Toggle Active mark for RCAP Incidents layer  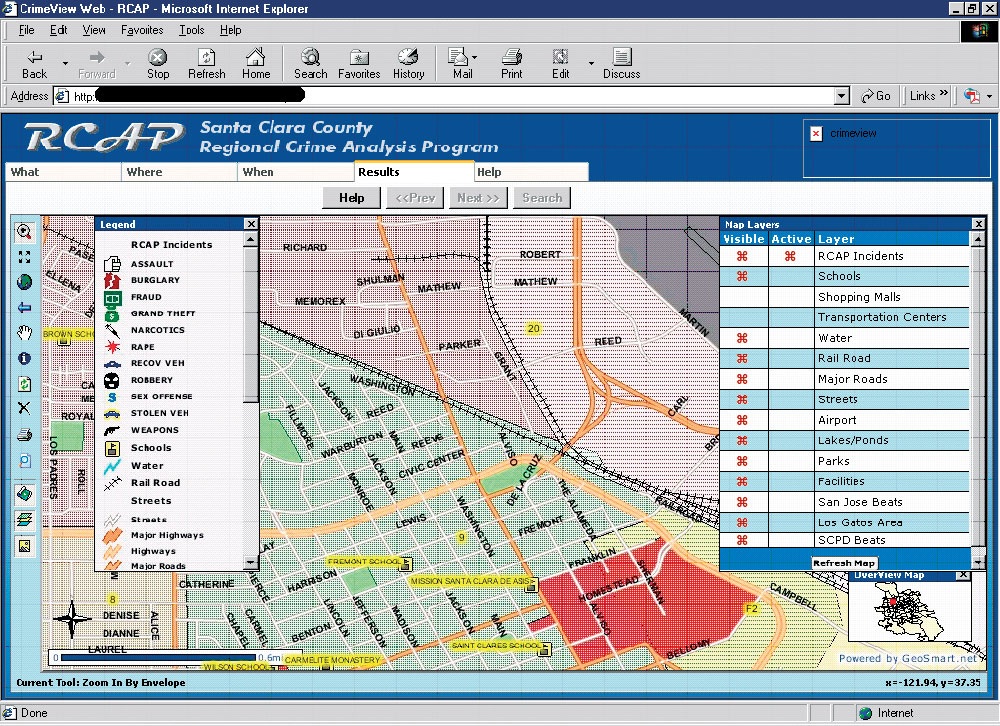click(790, 256)
